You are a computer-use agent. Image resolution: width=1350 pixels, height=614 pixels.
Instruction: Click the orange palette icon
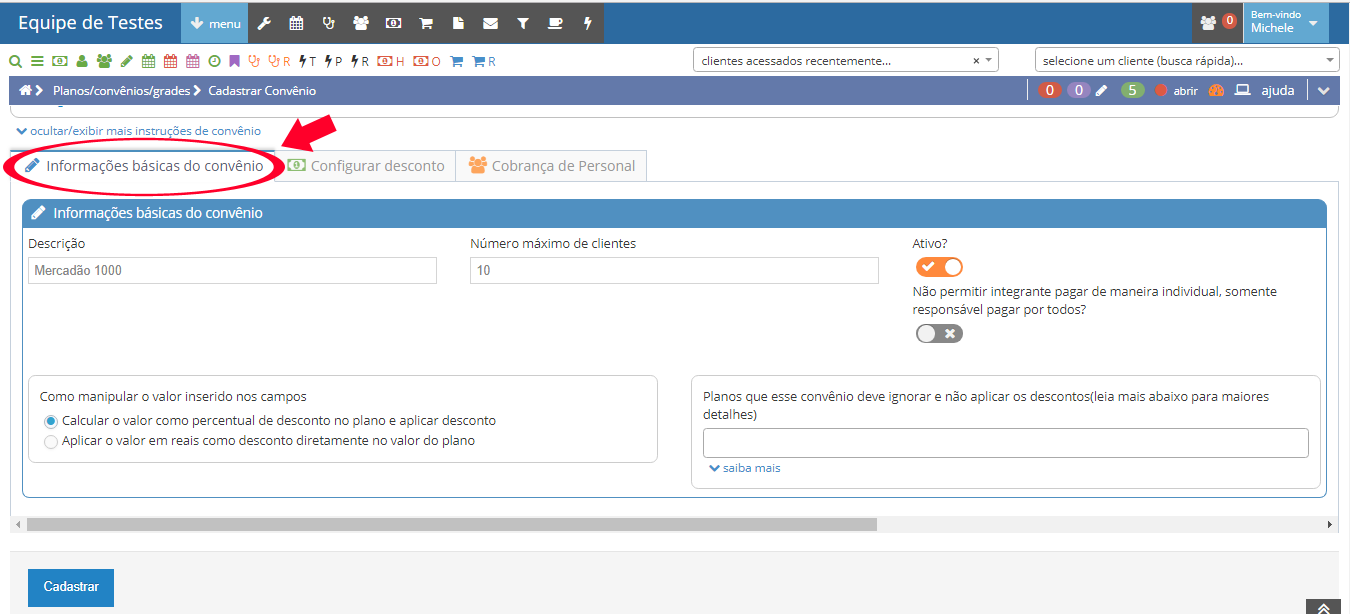(x=1216, y=91)
